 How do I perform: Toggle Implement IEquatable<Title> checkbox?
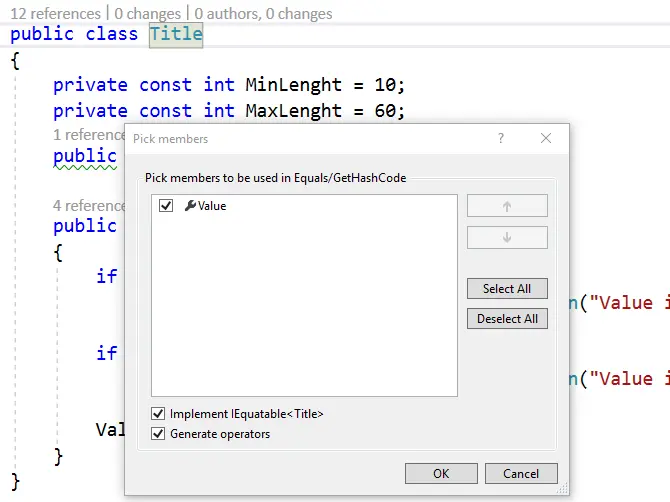coord(158,414)
